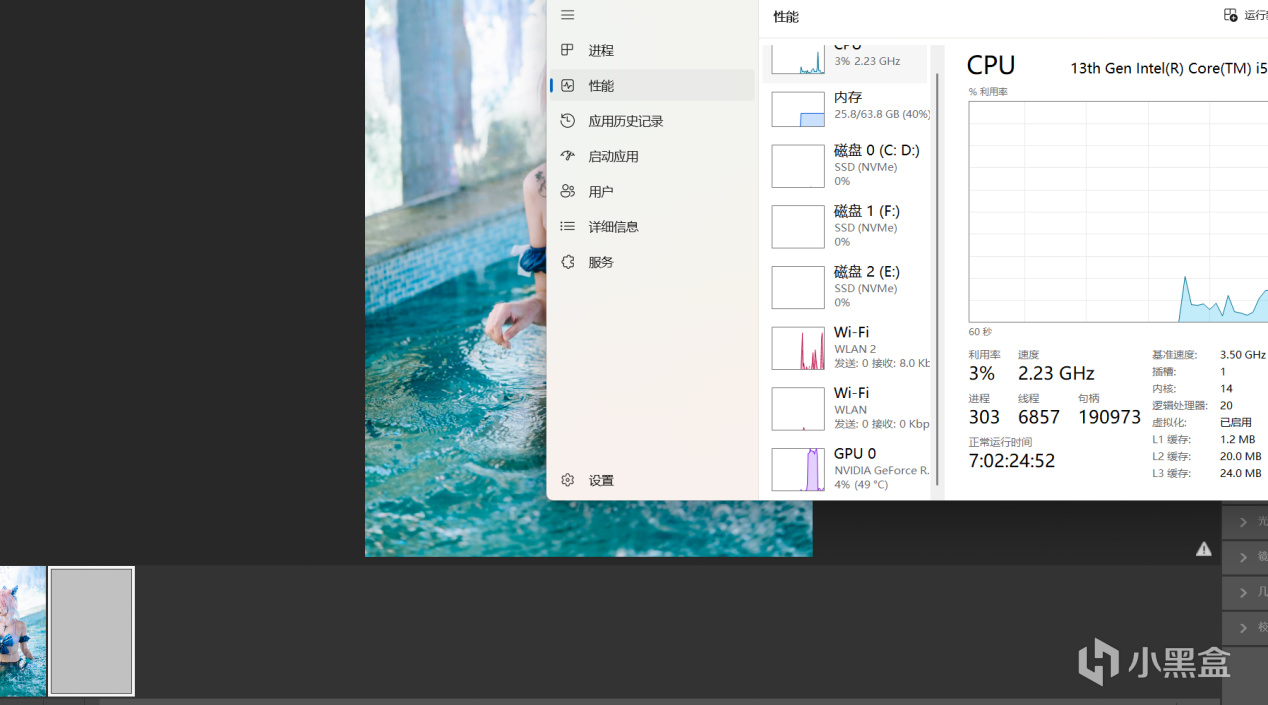Click the 303 processes value

tap(984, 417)
